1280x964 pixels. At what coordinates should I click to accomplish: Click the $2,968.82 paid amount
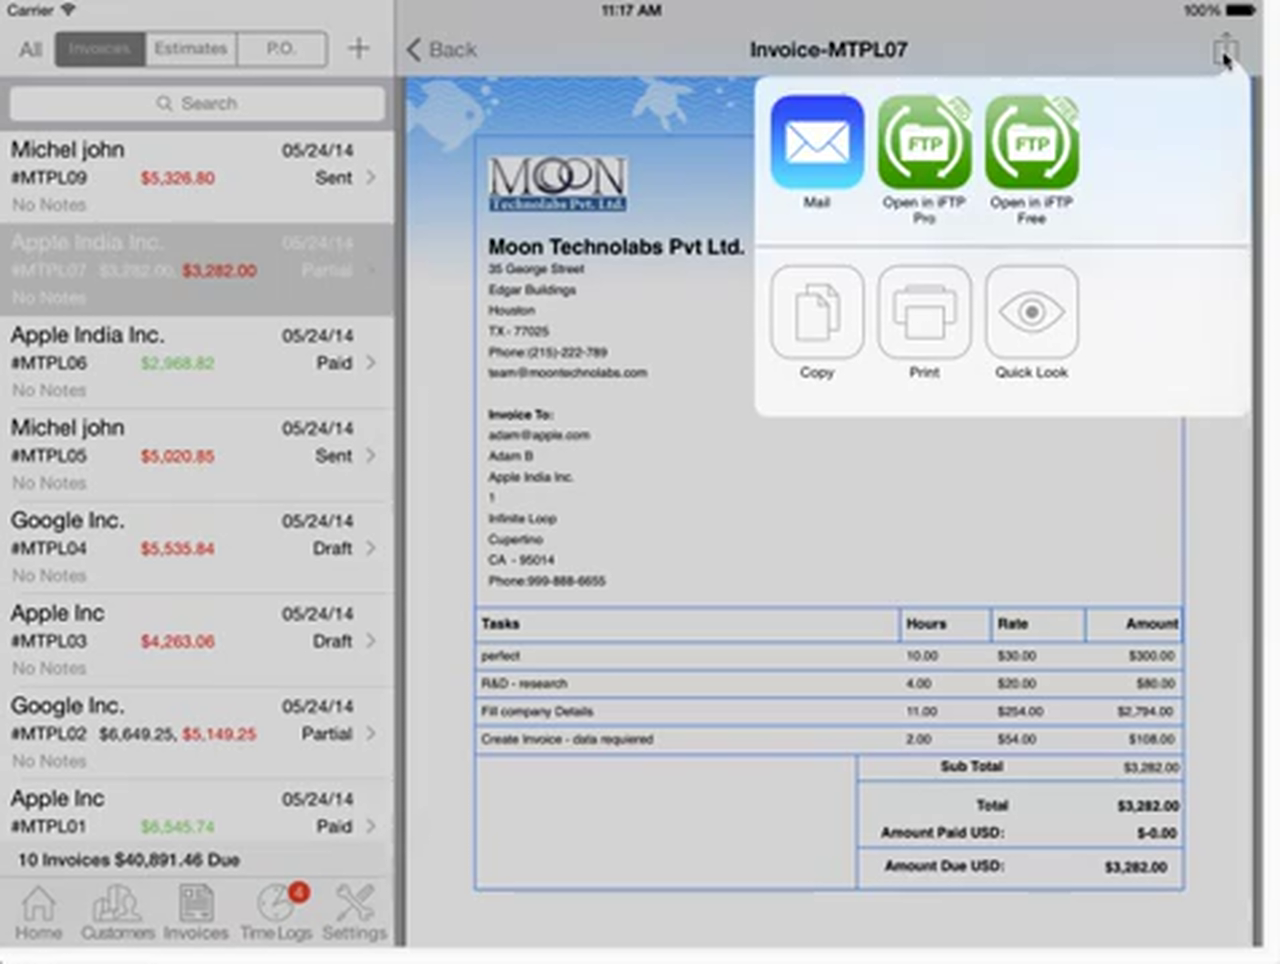click(177, 363)
